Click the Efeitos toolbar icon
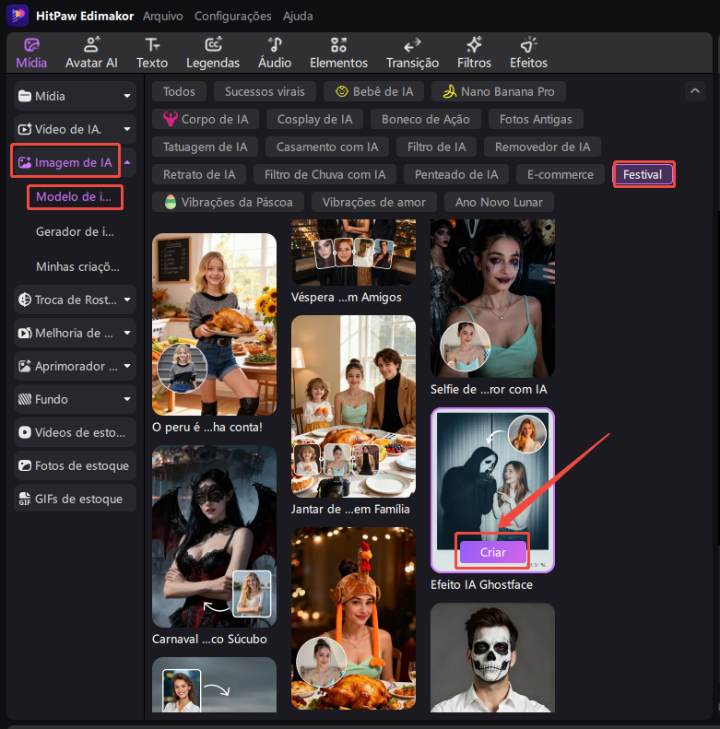720x729 pixels. [x=529, y=45]
